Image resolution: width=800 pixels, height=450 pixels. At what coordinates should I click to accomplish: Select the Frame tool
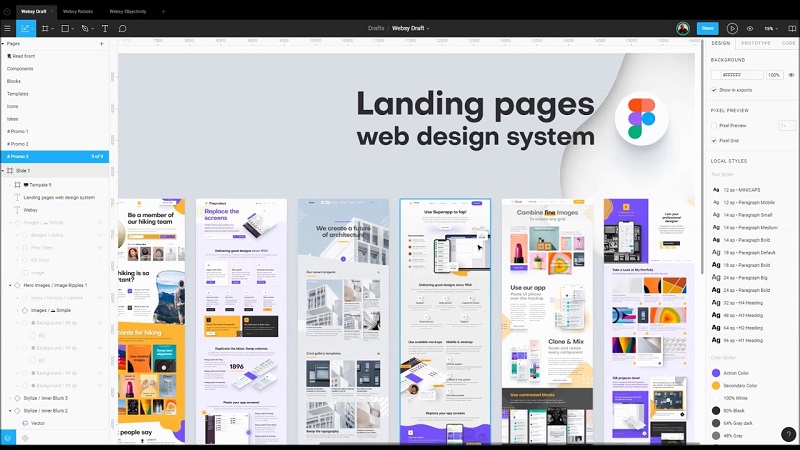click(45, 28)
